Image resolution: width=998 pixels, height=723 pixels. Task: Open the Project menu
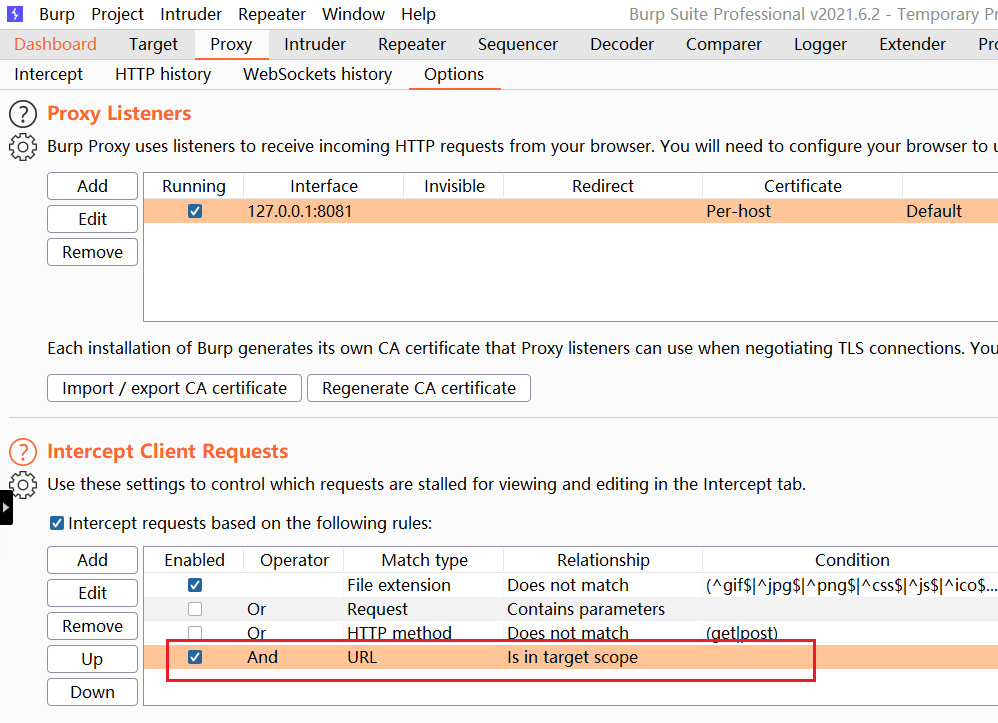[x=118, y=14]
